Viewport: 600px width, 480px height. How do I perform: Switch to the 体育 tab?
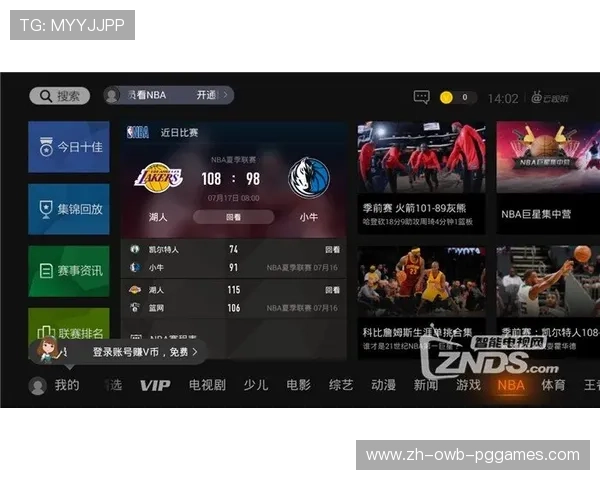point(553,385)
